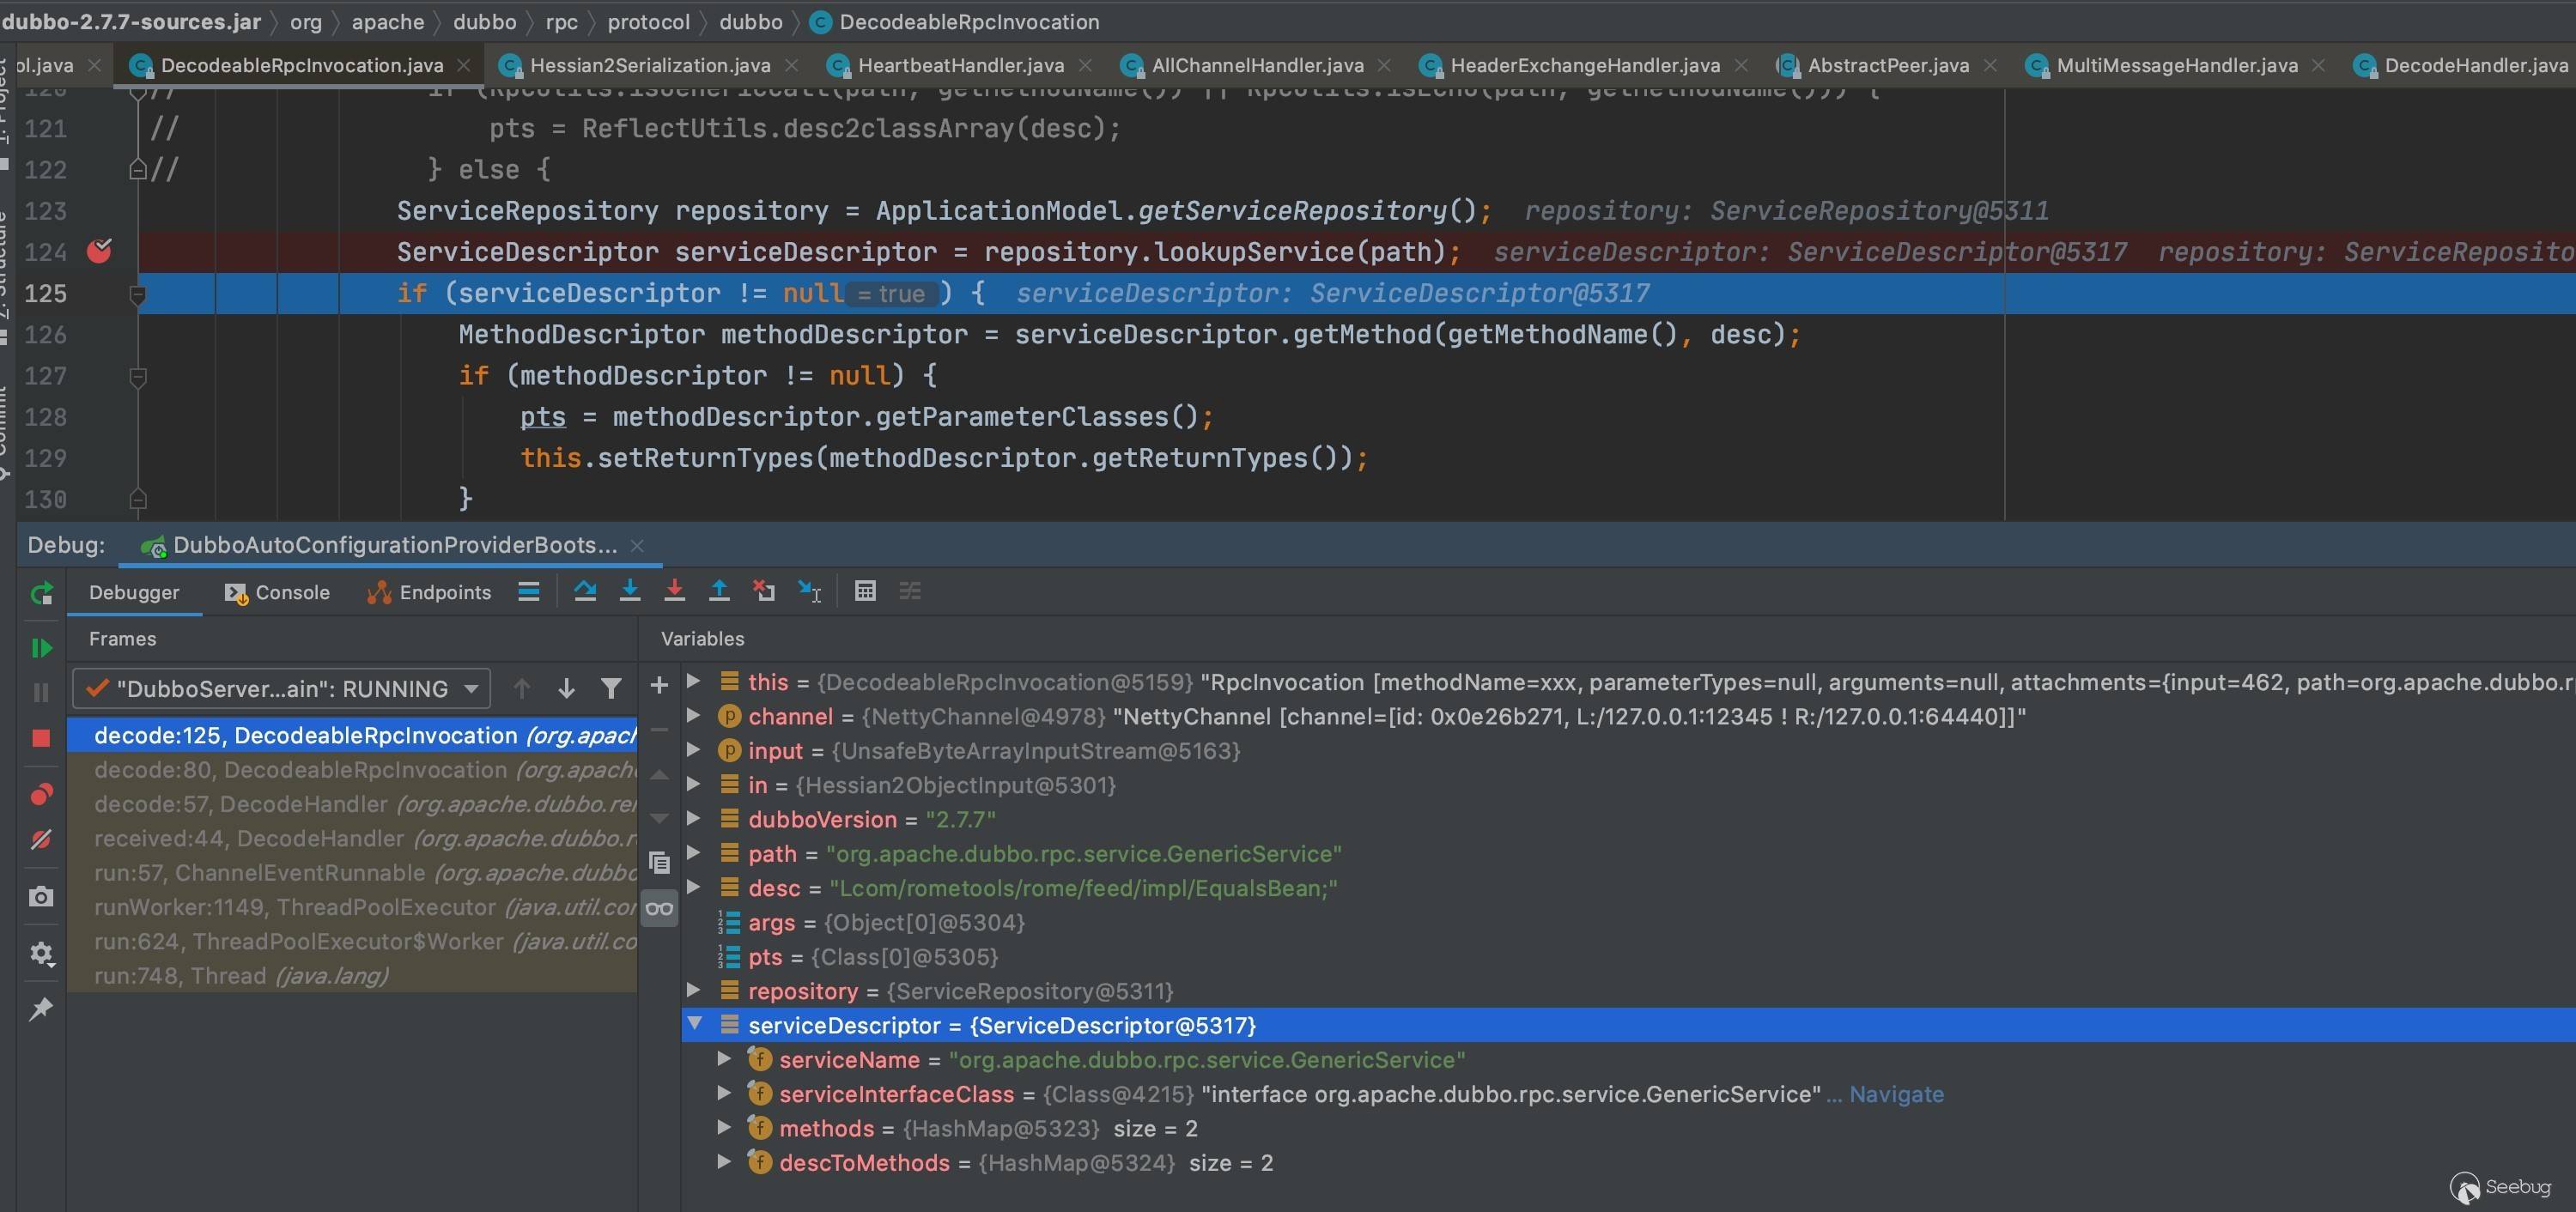The height and width of the screenshot is (1212, 2576).
Task: Open thread selector DubboServer dropdown
Action: coord(281,689)
